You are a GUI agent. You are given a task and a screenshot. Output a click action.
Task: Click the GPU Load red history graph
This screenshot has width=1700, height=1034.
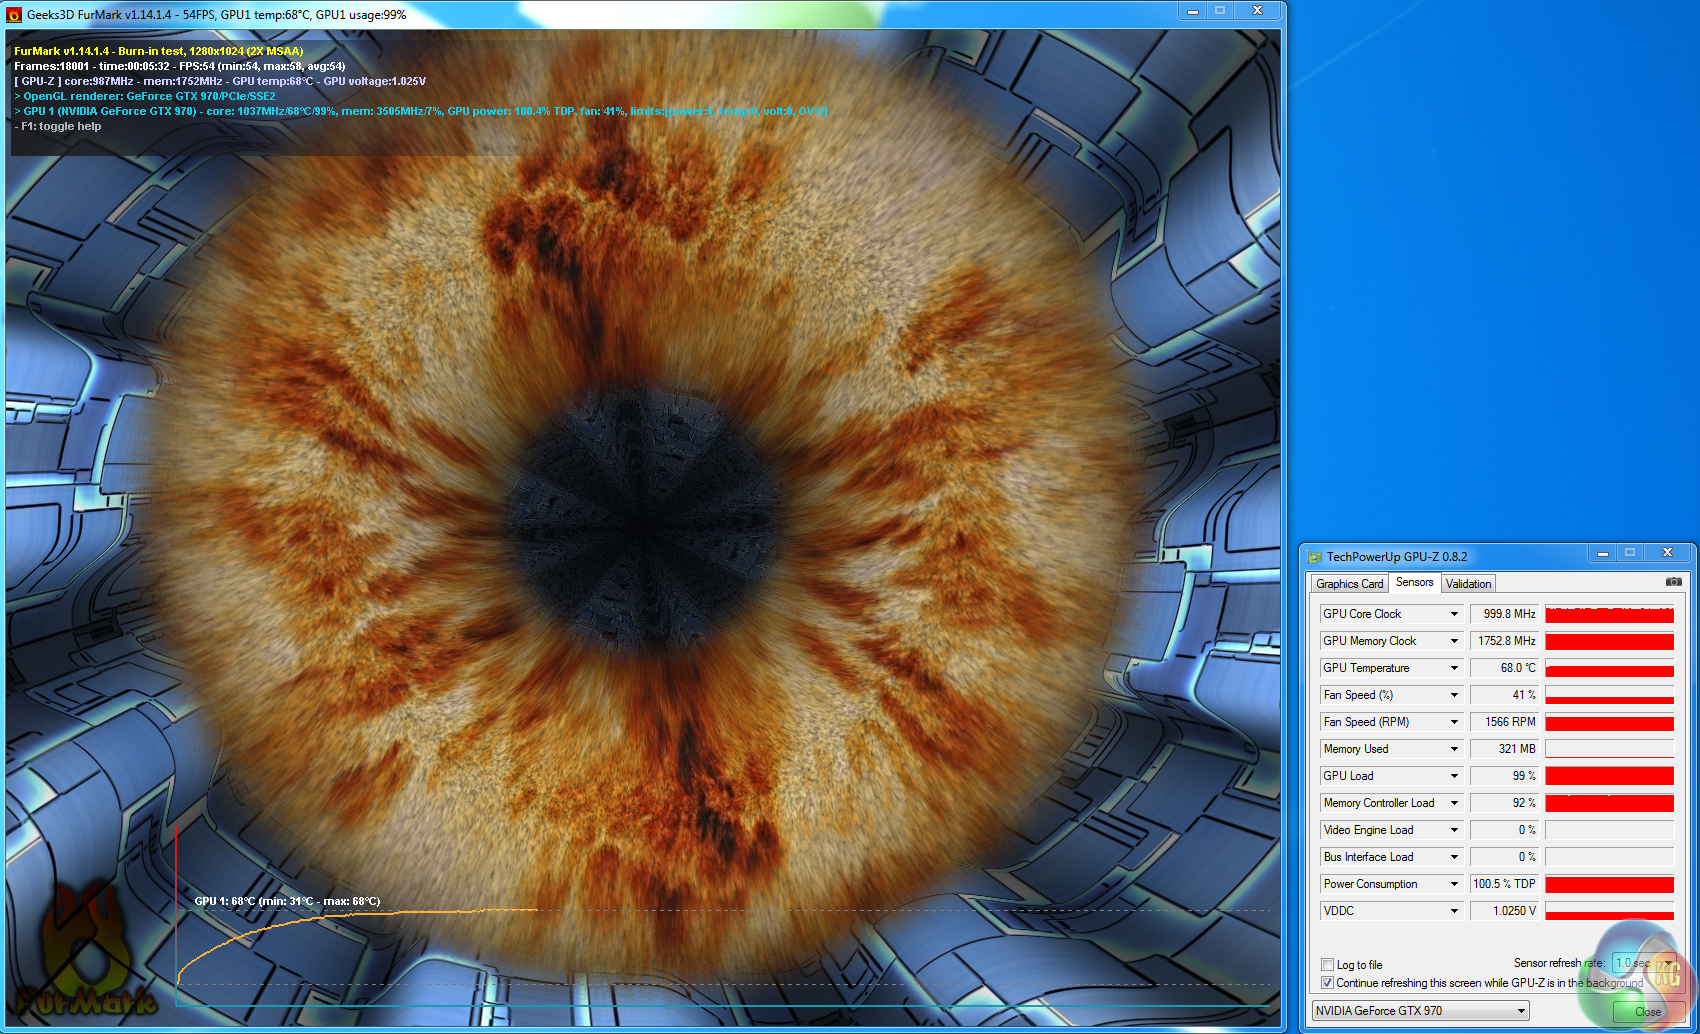click(1609, 776)
